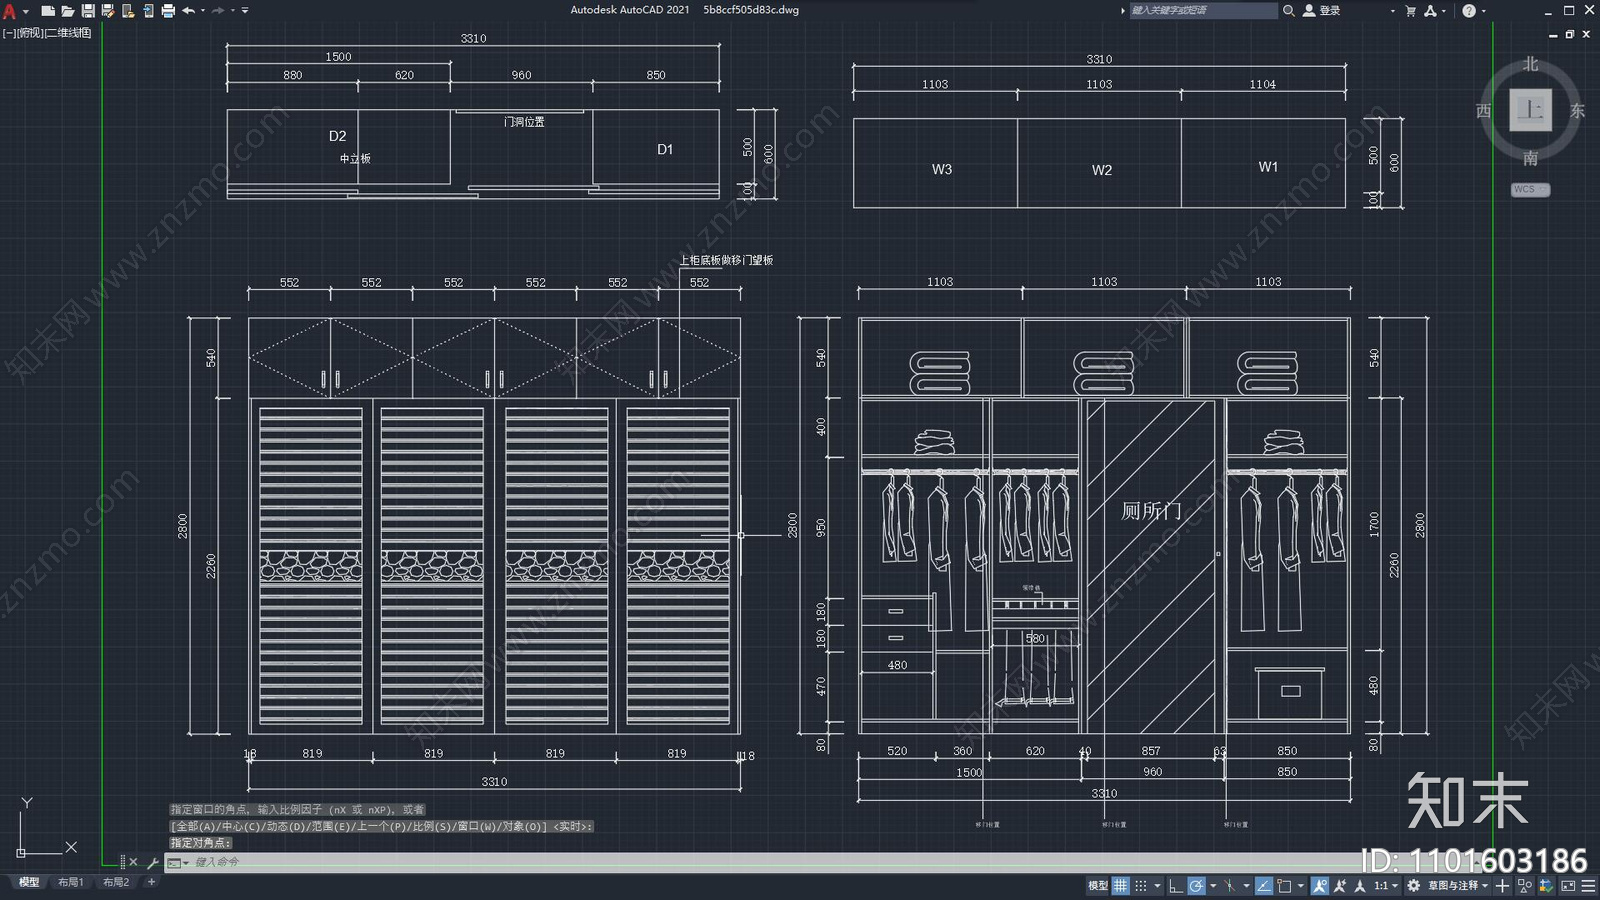This screenshot has height=900, width=1600.
Task: Click the Autodesk connect triangle icon
Action: pos(1431,11)
